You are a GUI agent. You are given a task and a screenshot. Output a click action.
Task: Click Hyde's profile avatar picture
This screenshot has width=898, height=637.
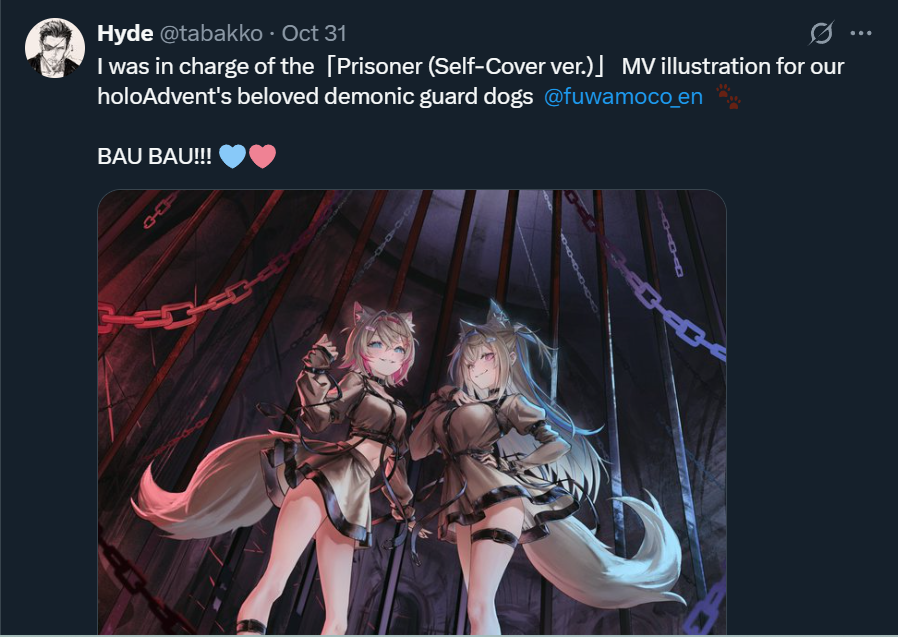(x=55, y=48)
